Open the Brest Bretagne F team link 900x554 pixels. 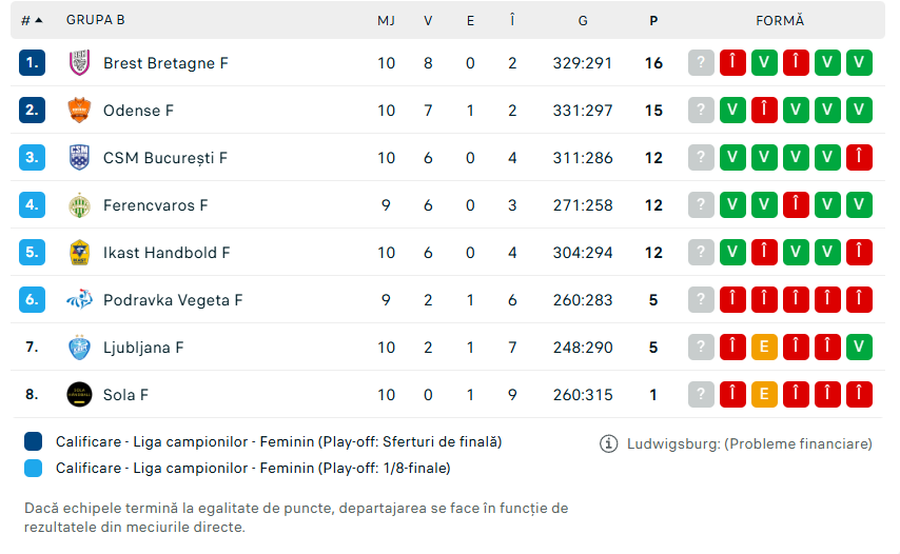pos(166,63)
